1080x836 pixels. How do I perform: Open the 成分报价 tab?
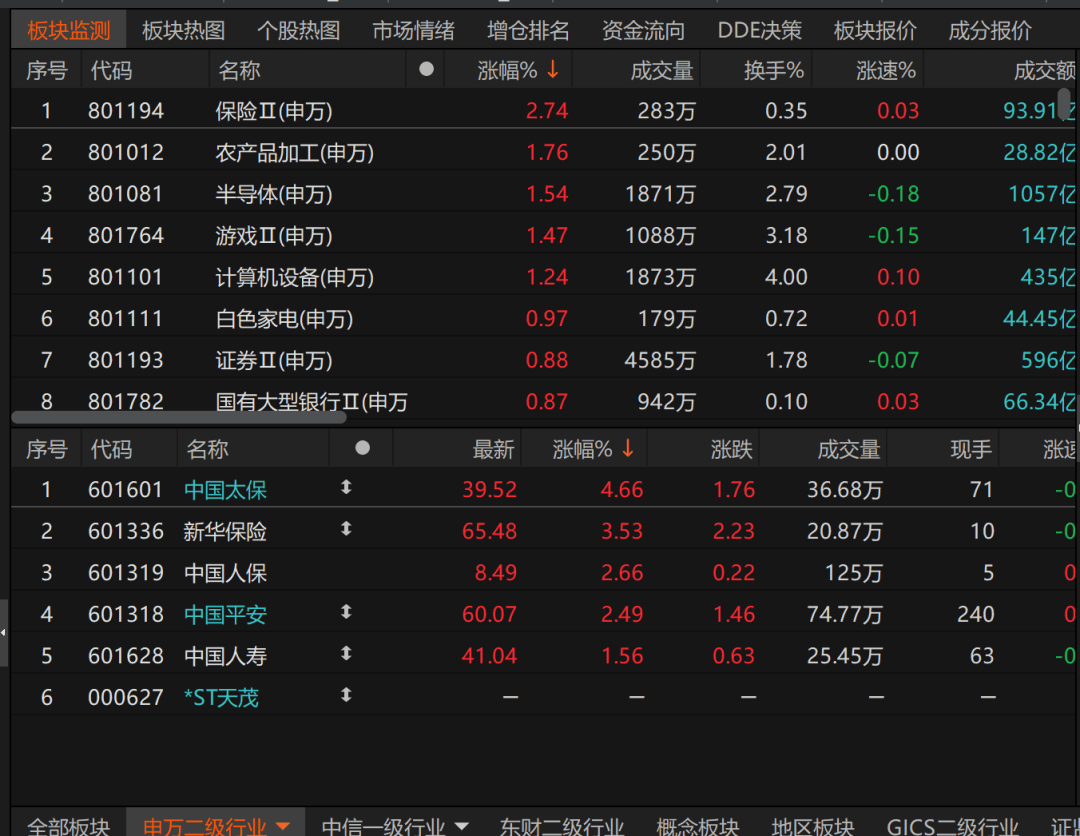tap(990, 30)
